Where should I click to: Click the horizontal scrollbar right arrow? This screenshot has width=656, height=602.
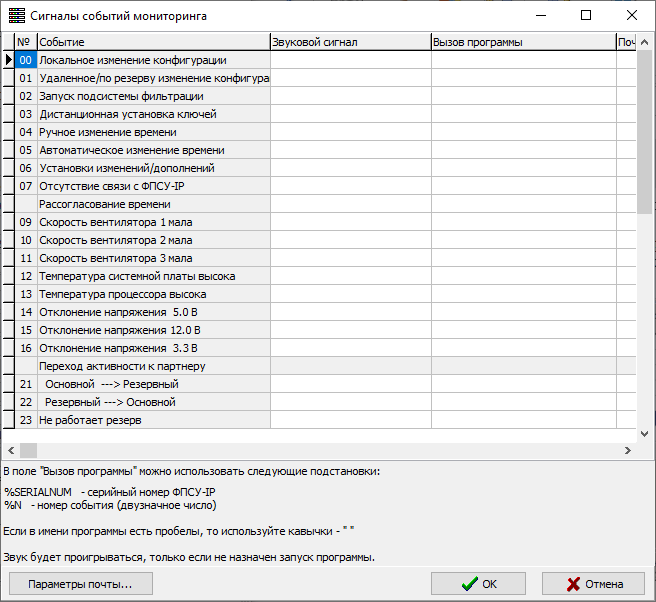pyautogui.click(x=627, y=451)
